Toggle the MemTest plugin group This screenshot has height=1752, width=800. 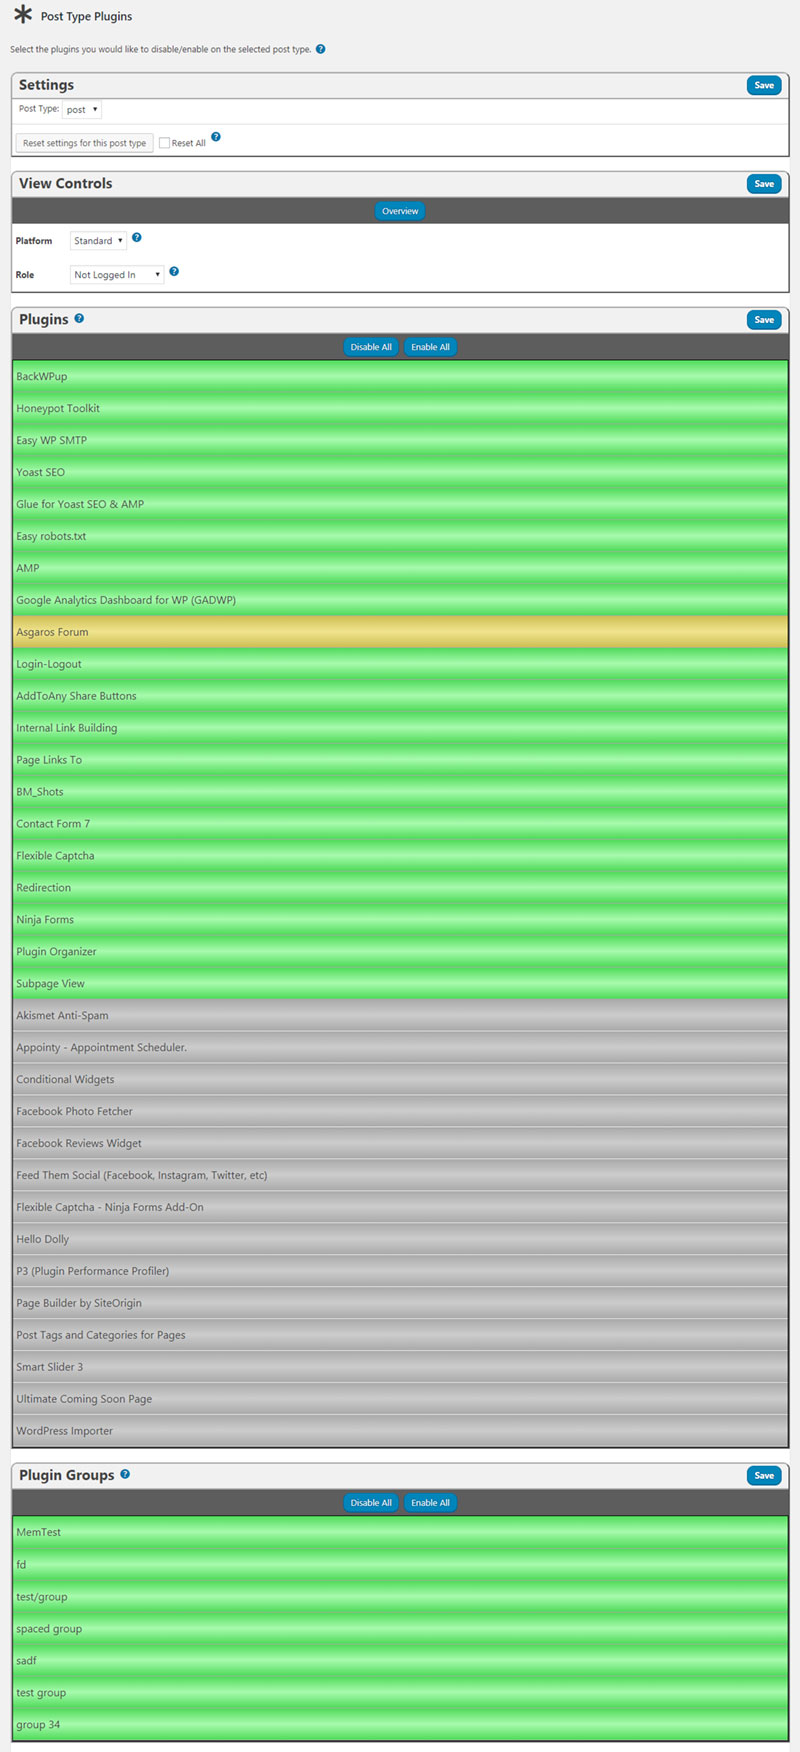pos(400,1532)
